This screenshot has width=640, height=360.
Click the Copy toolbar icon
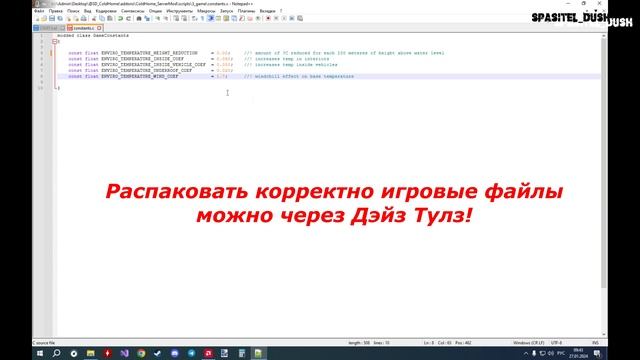point(102,18)
